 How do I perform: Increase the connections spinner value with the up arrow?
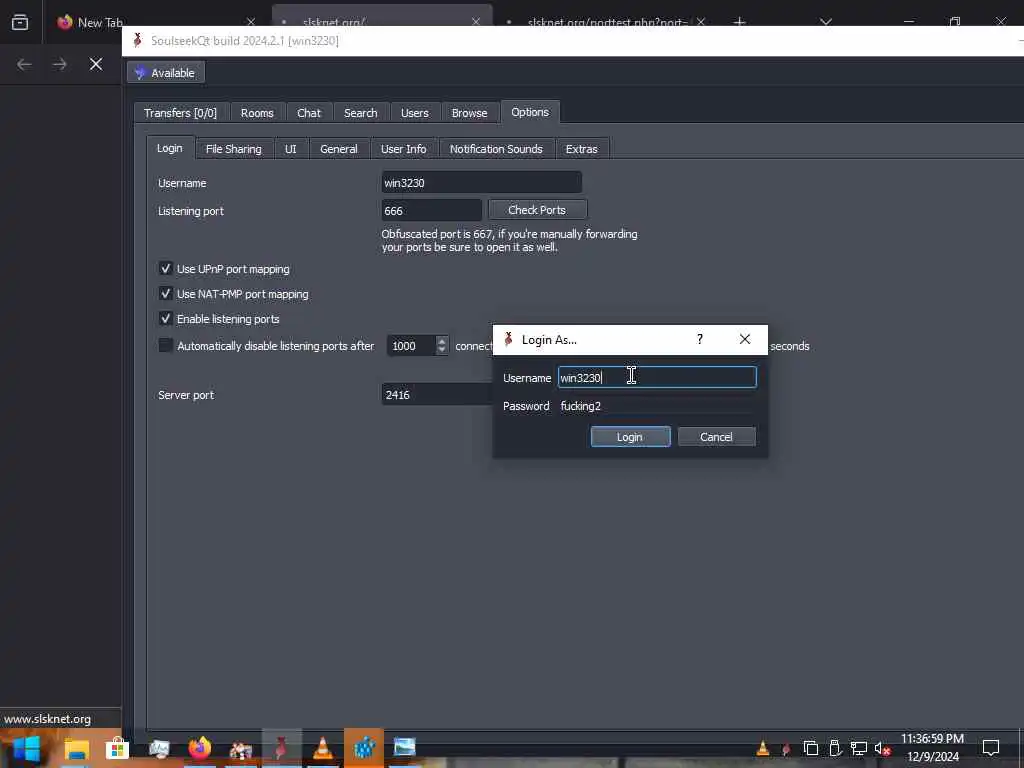pos(442,341)
